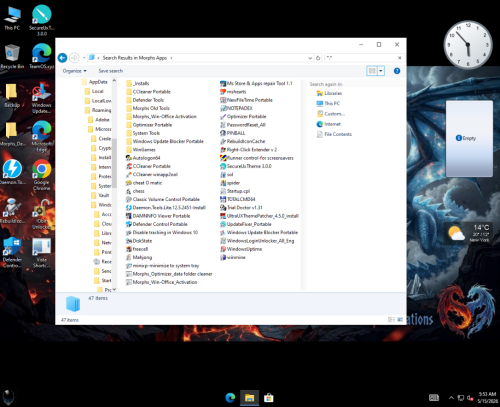Image resolution: width=500 pixels, height=407 pixels.
Task: Select the Defender Tools folder
Action: pyautogui.click(x=145, y=100)
